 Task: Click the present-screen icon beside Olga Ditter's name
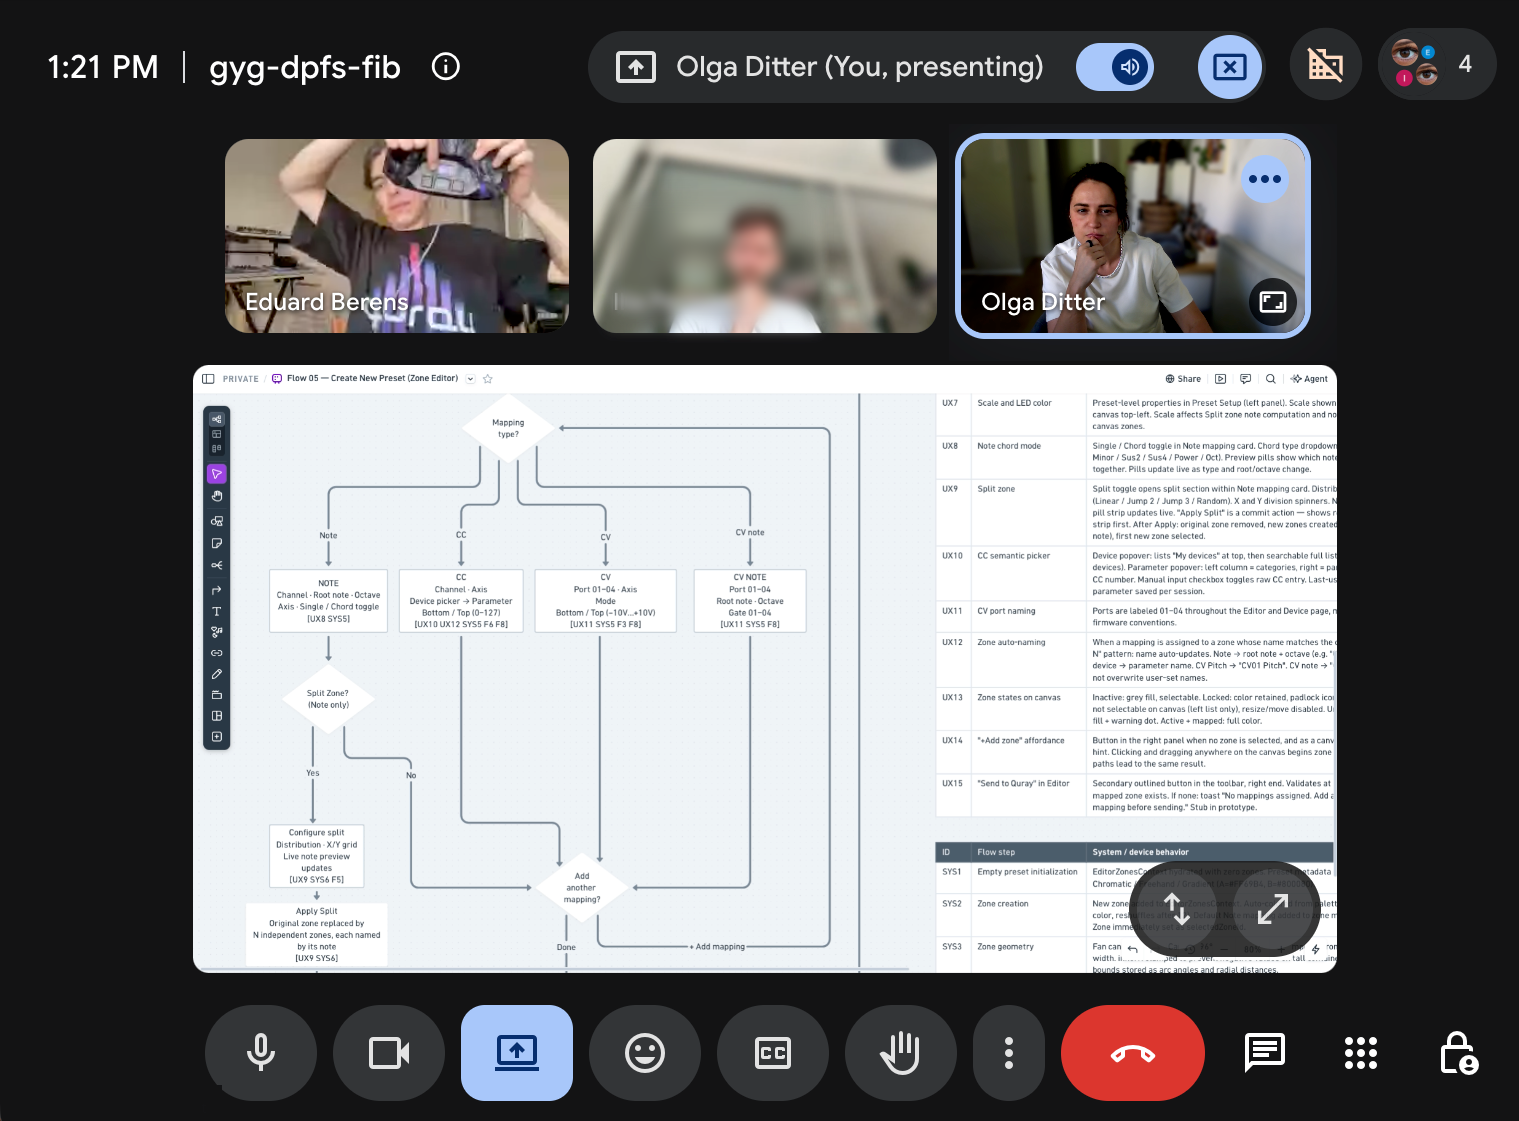(x=636, y=67)
